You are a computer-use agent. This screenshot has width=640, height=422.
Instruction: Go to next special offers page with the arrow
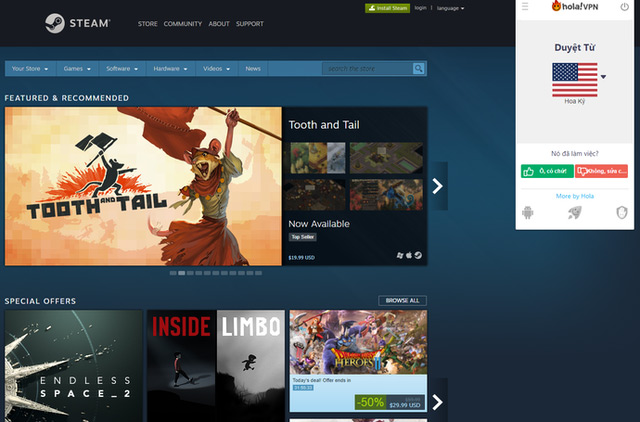[x=438, y=402]
